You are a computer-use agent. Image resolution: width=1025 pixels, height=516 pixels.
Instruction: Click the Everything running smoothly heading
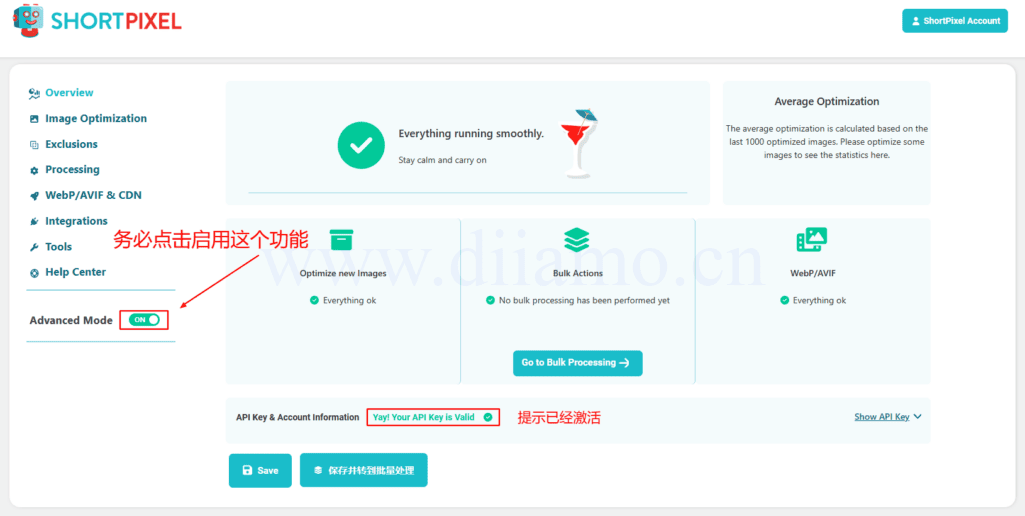(471, 133)
